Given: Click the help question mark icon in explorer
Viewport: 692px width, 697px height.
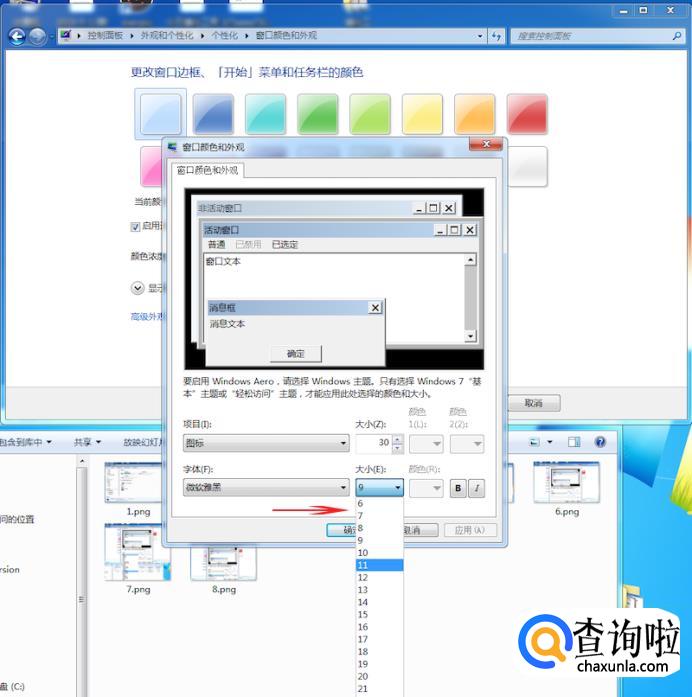Looking at the screenshot, I should 600,442.
